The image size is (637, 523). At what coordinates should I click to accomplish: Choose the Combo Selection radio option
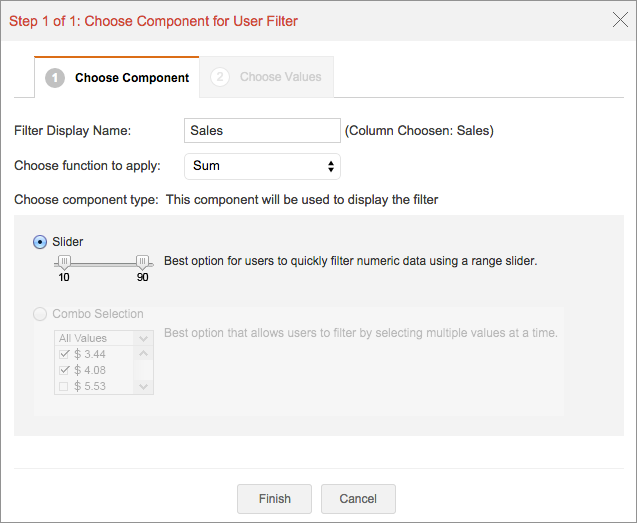pyautogui.click(x=40, y=314)
